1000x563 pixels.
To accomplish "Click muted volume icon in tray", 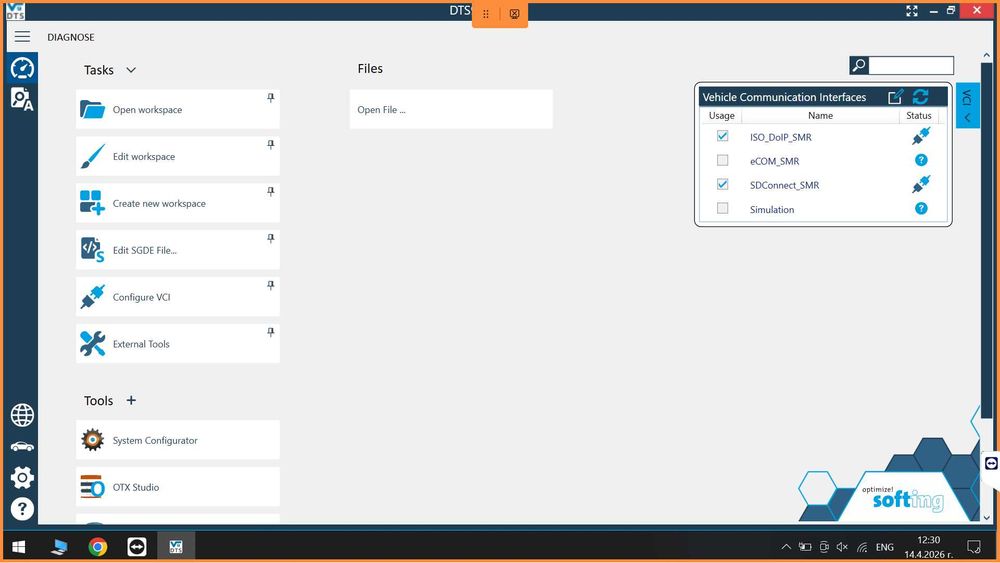I will pyautogui.click(x=842, y=546).
